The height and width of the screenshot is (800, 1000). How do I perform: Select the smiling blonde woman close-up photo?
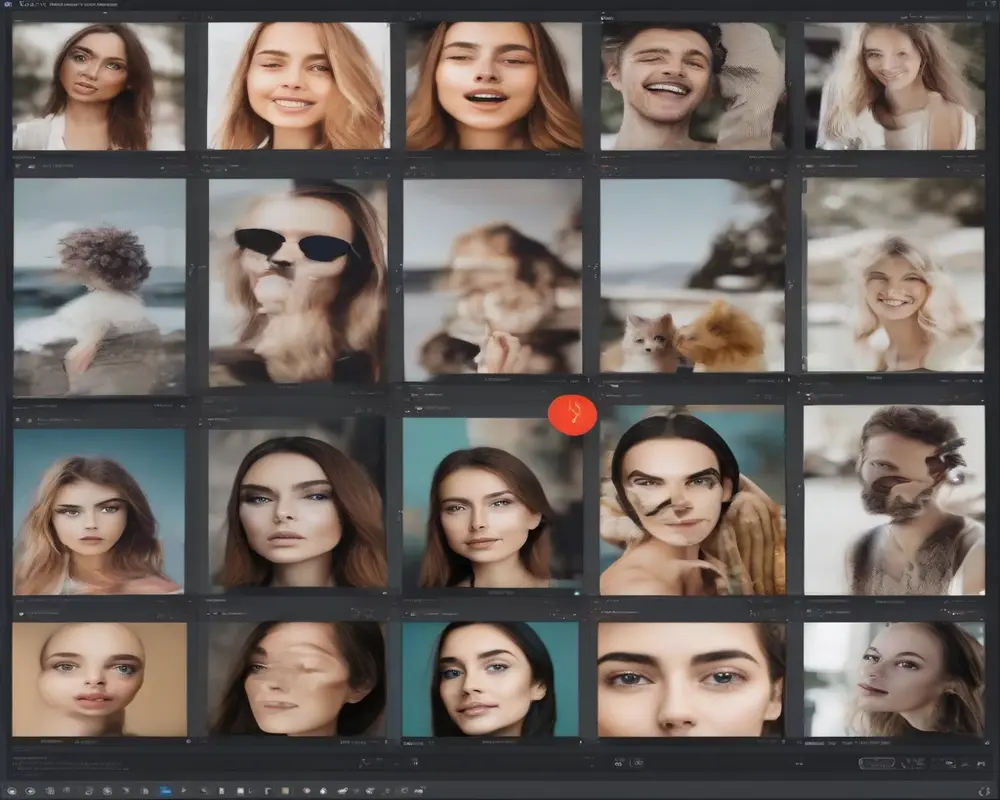[298, 86]
